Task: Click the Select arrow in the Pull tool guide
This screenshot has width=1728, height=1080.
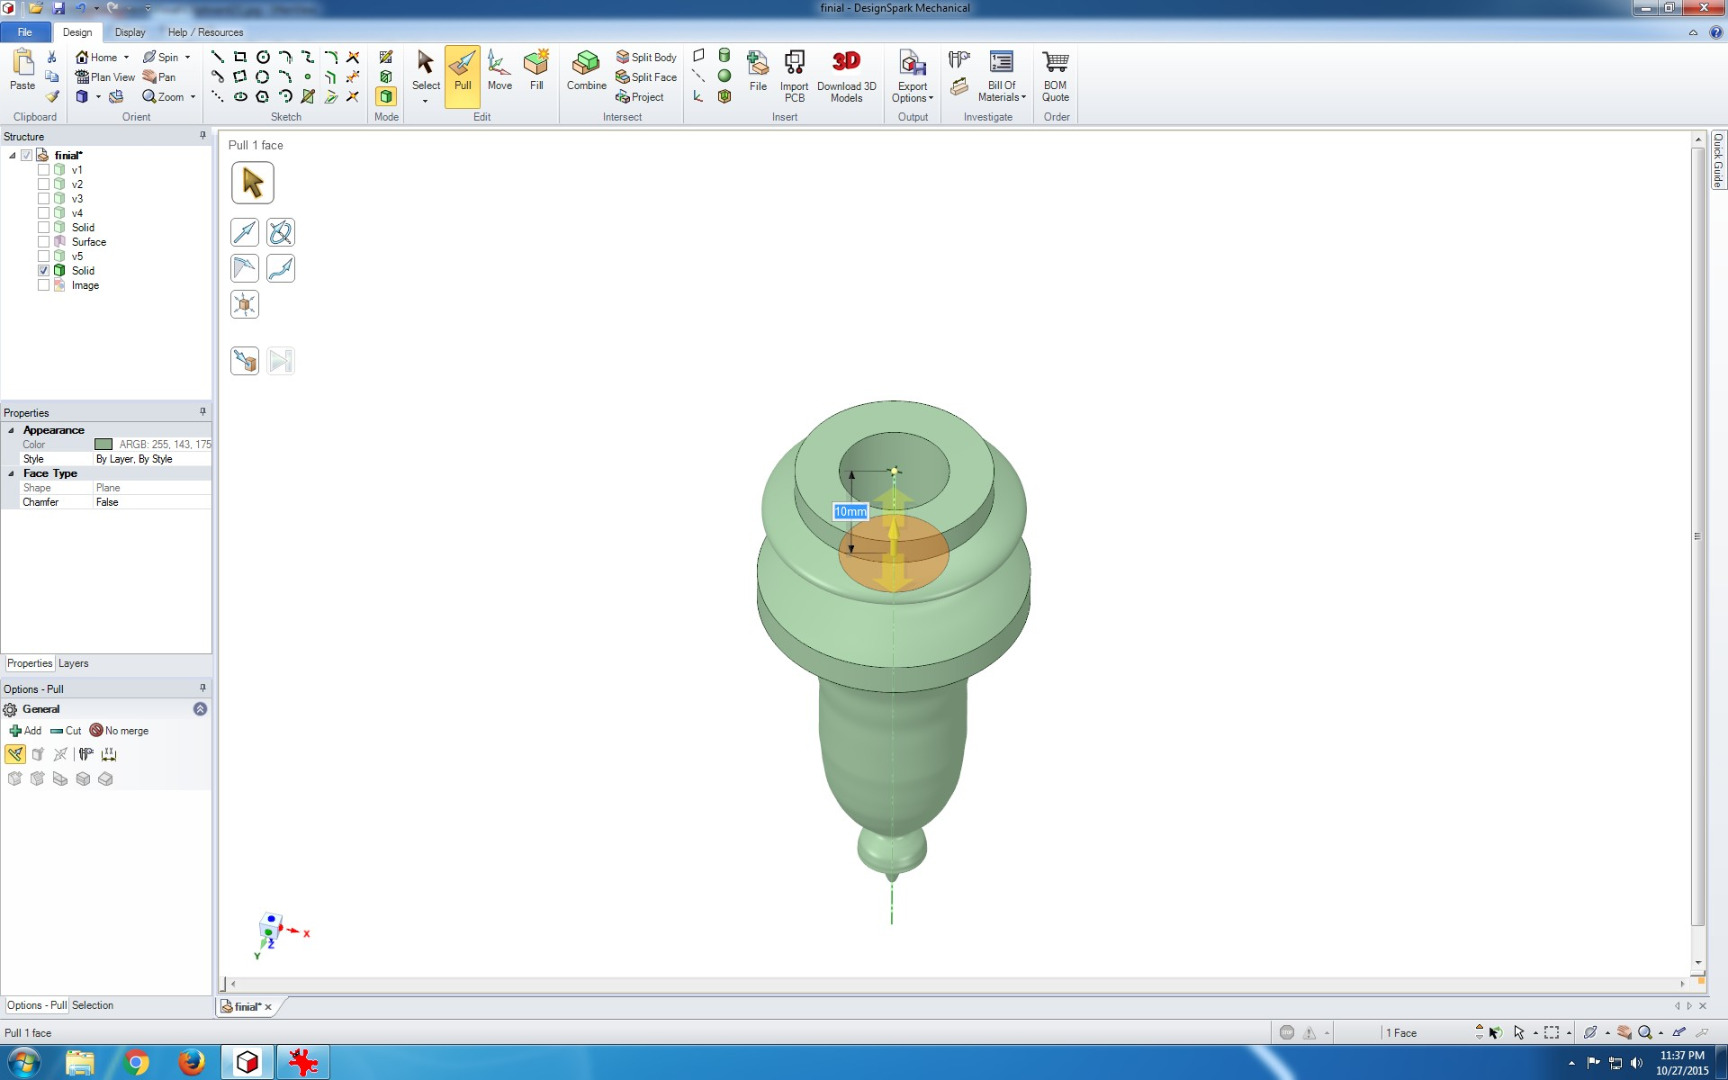Action: click(x=252, y=183)
